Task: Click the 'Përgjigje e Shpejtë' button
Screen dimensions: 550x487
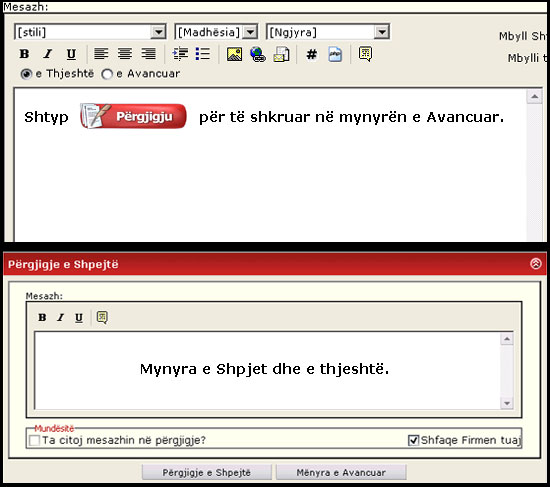Action: (207, 473)
